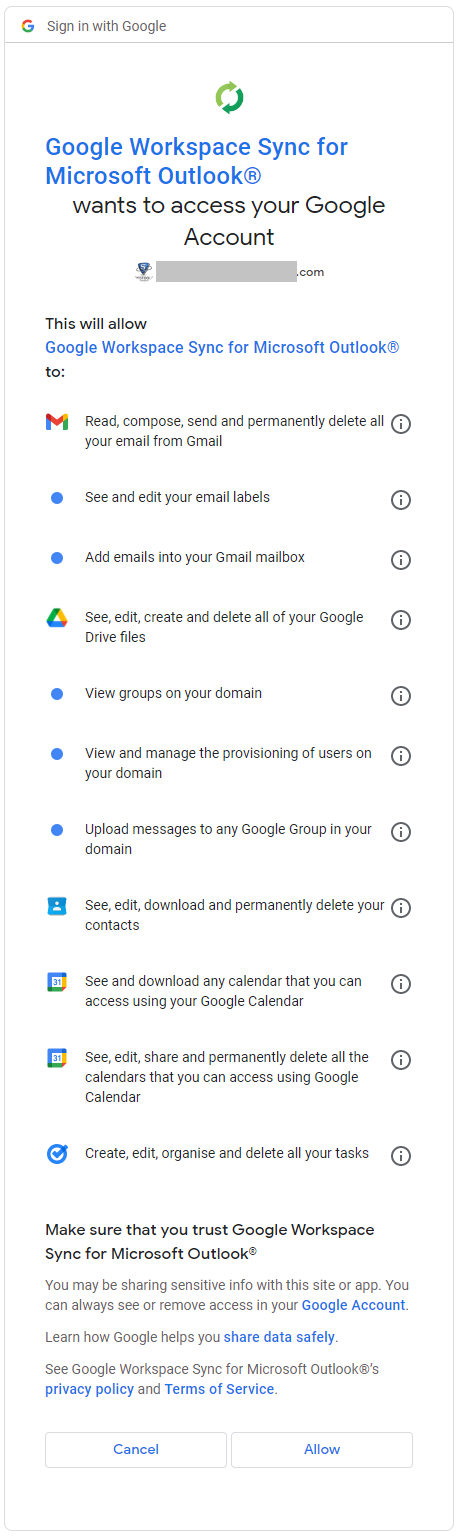This screenshot has height=1537, width=456.
Task: Click the 'Sign in with Google' header text
Action: (107, 26)
